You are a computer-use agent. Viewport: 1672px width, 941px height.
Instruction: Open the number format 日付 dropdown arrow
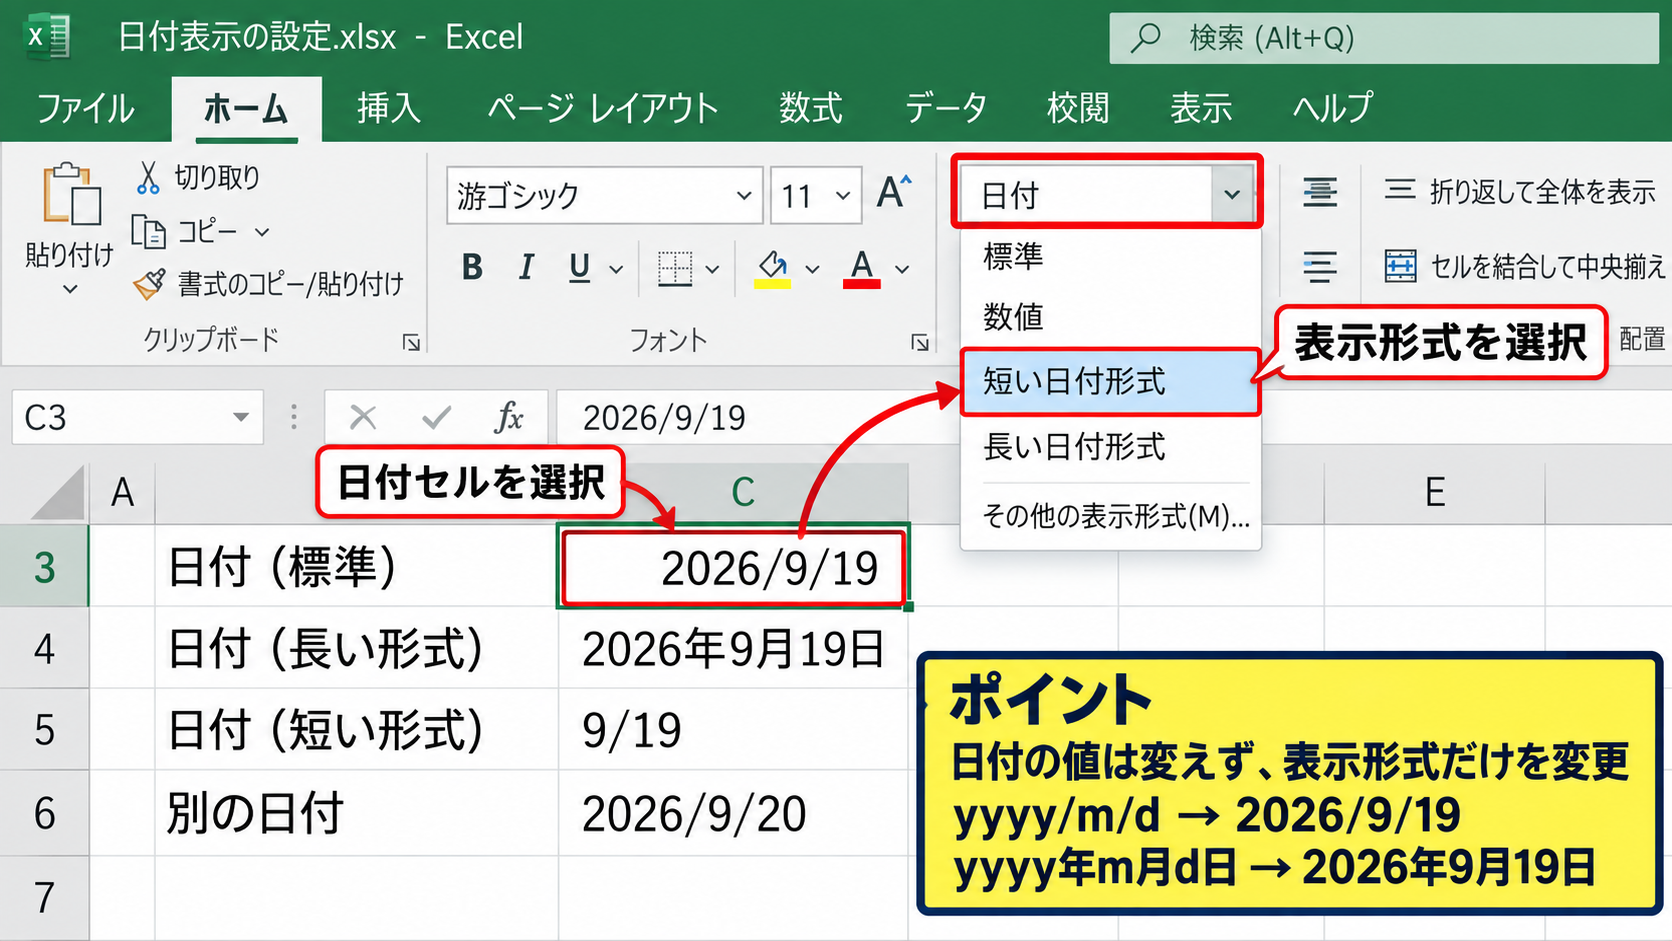[x=1232, y=195]
